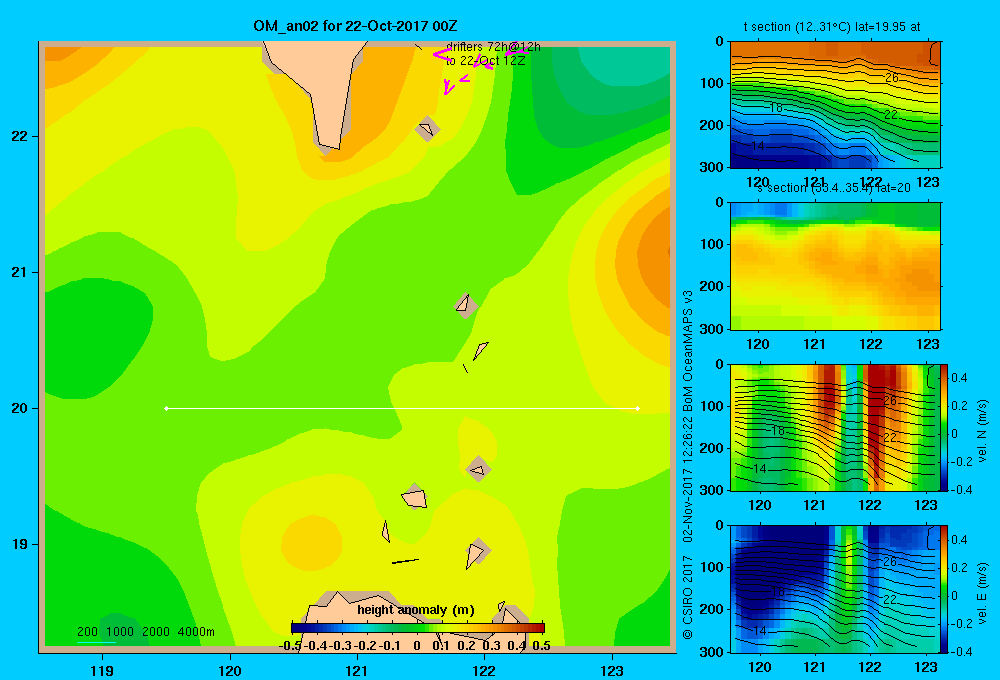The image size is (1000, 680).
Task: Click latitude label 22 on main map axis
Action: (20, 136)
